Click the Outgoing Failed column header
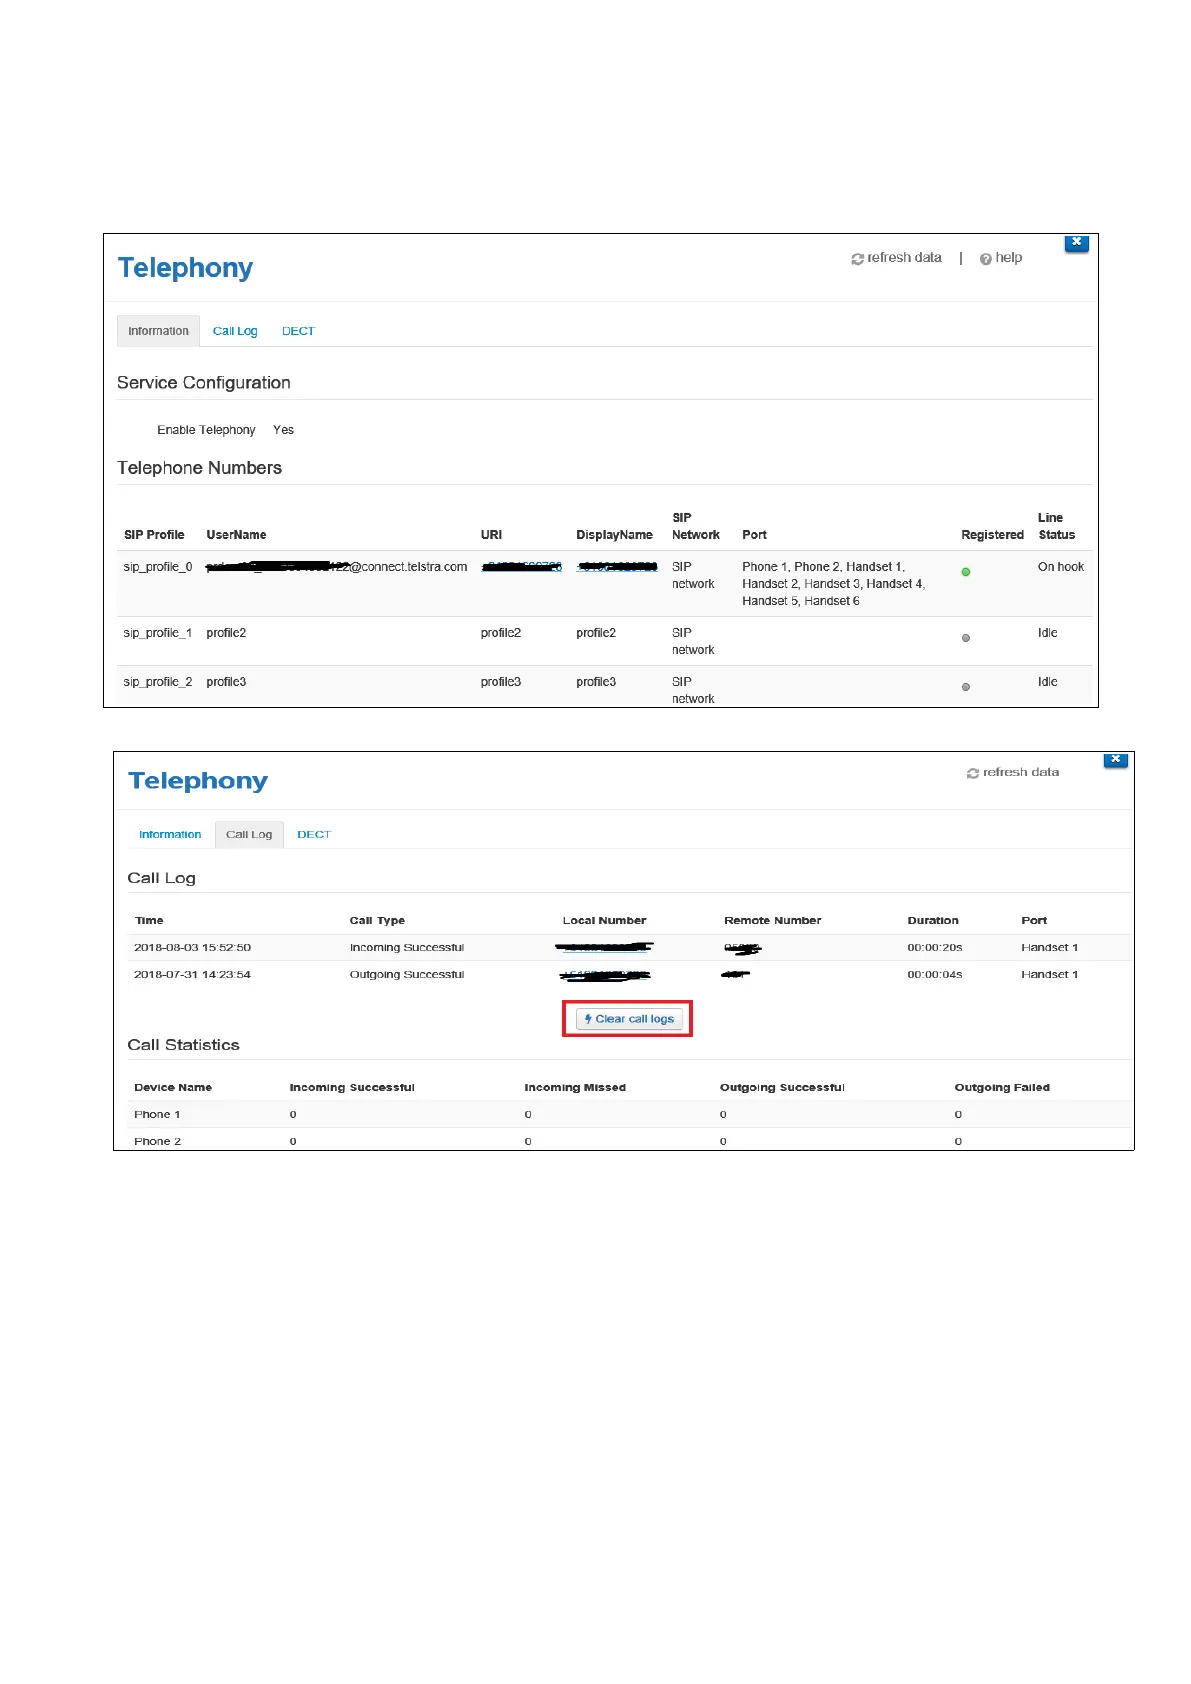This screenshot has height=1684, width=1191. pyautogui.click(x=1002, y=1087)
